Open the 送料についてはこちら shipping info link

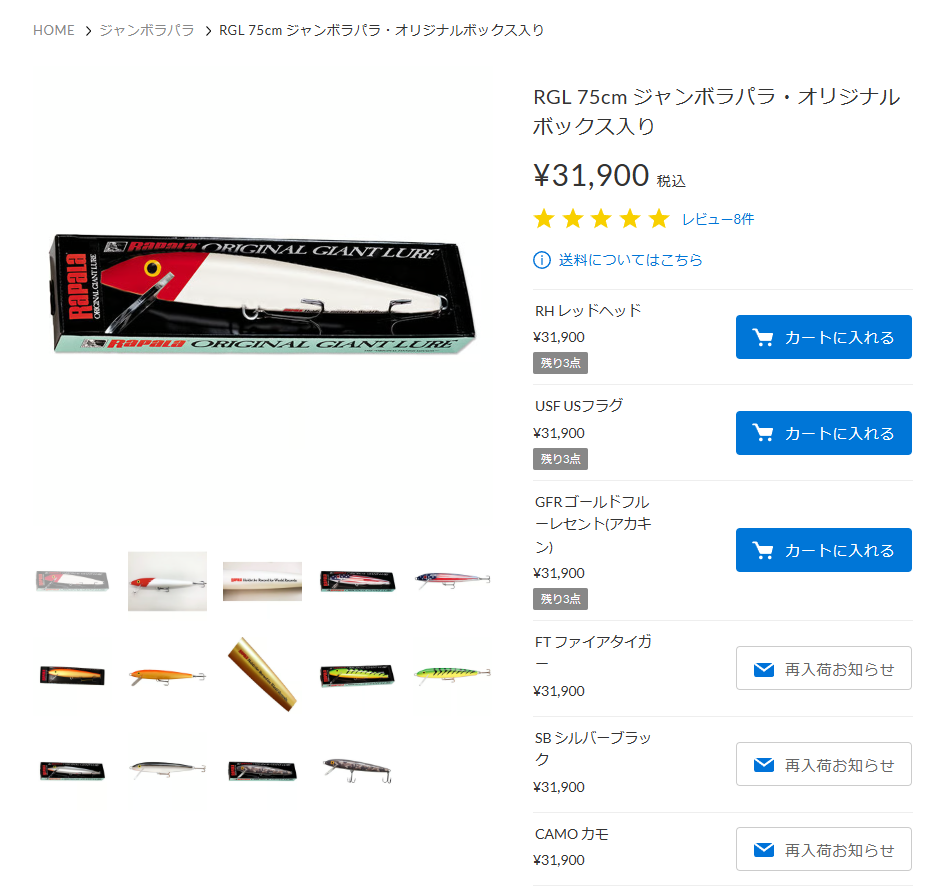[x=630, y=260]
